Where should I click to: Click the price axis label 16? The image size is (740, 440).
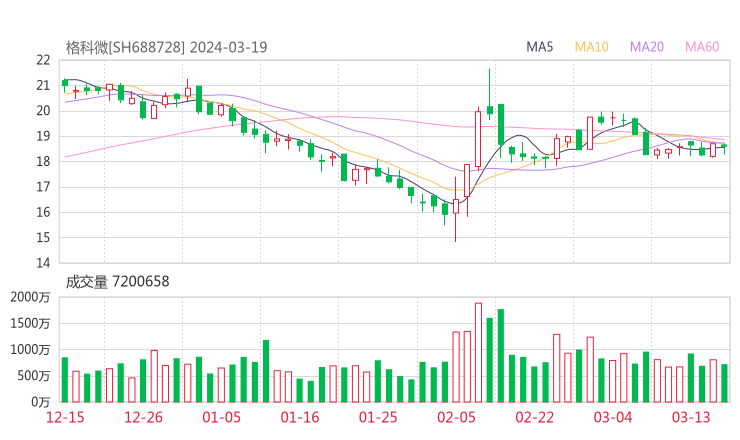point(43,212)
